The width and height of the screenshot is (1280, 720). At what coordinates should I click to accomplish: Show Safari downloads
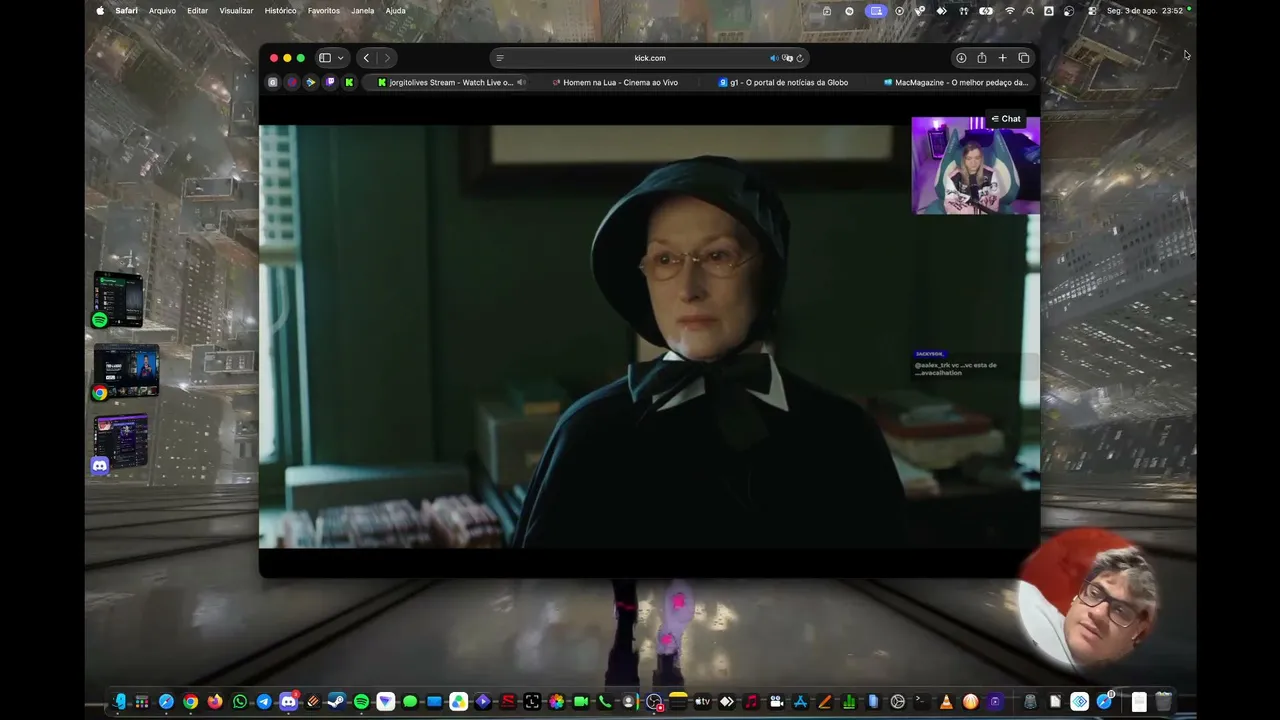961,58
